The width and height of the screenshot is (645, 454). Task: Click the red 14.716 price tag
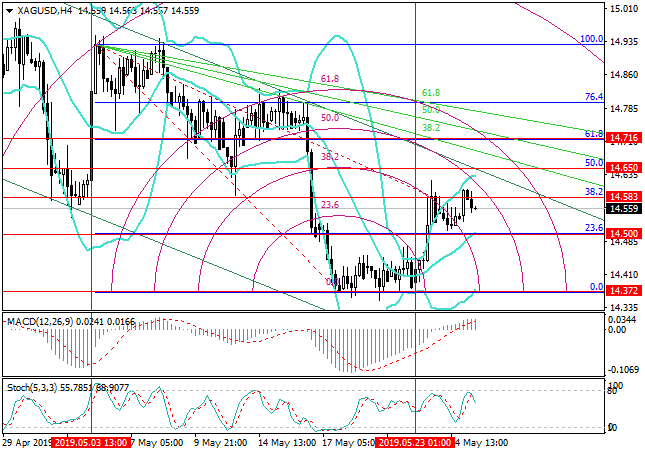(624, 138)
